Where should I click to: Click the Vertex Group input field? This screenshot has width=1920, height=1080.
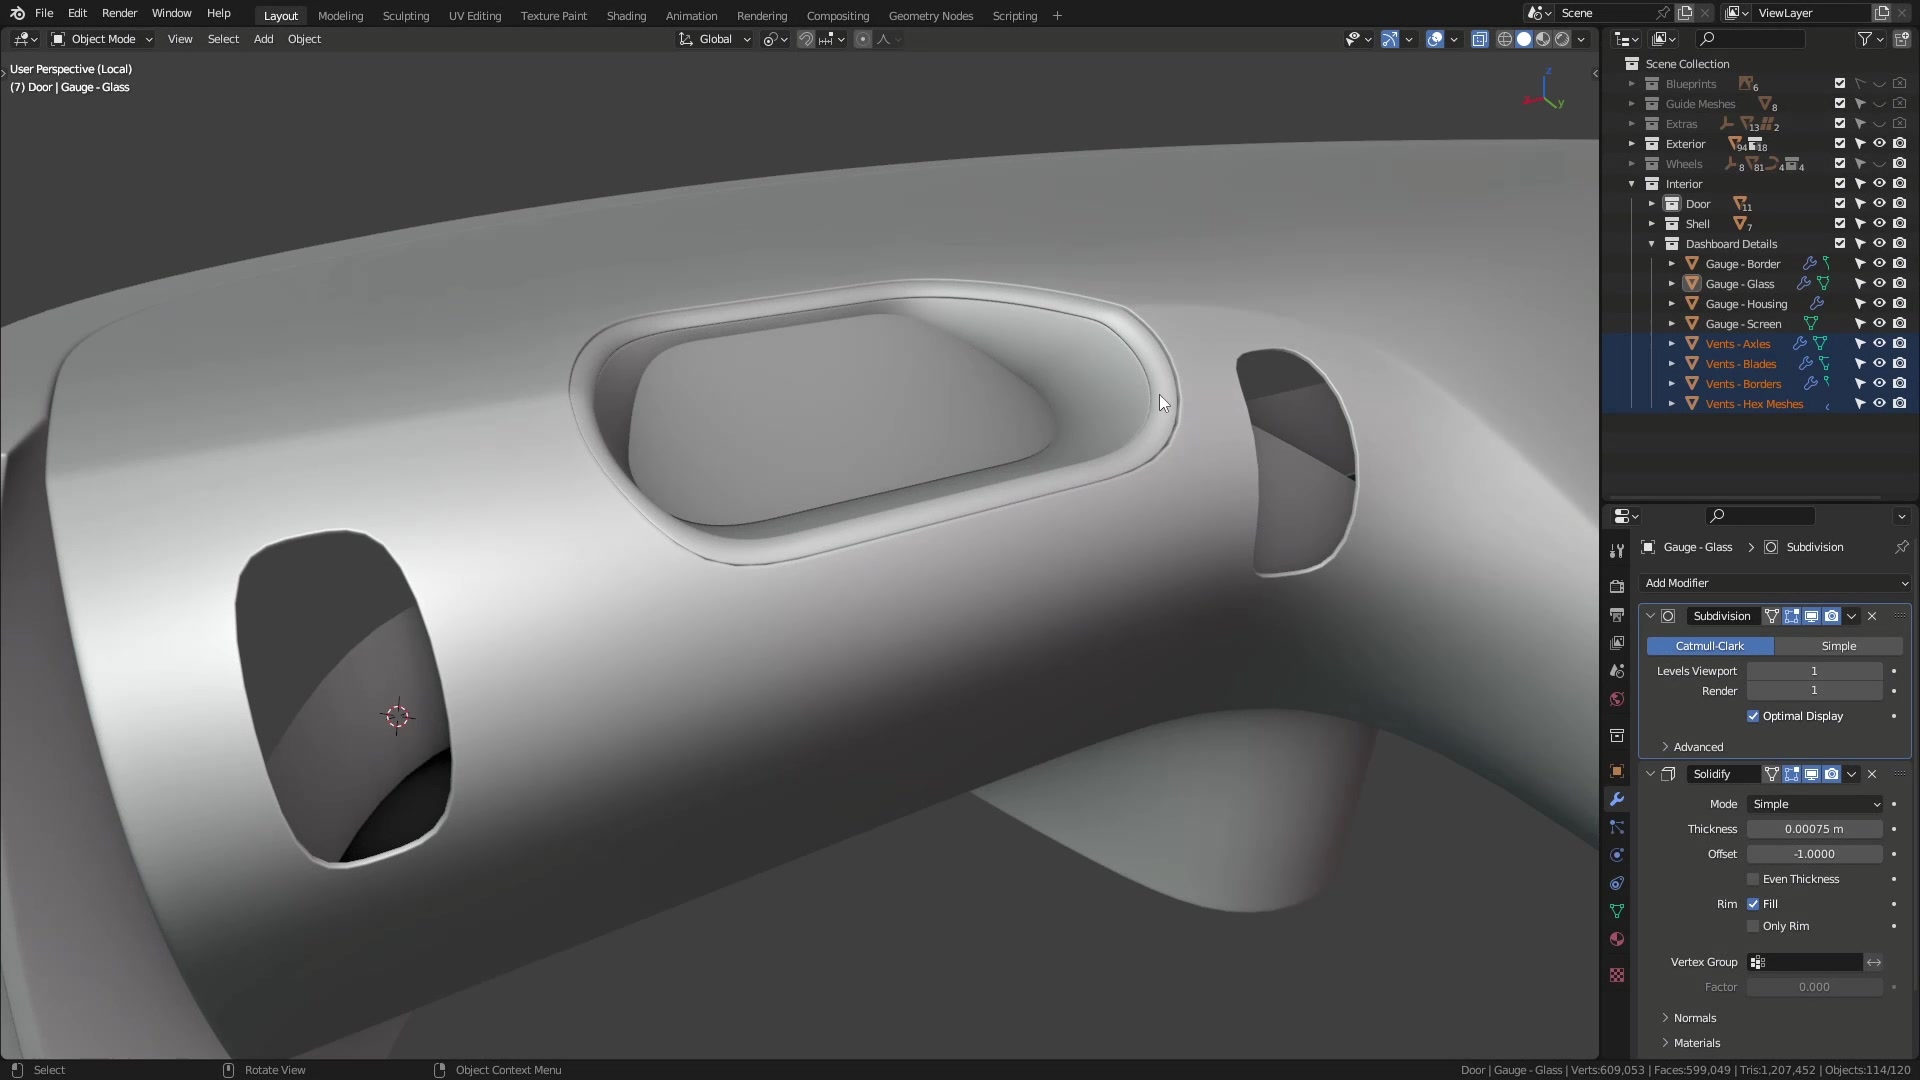pyautogui.click(x=1805, y=962)
